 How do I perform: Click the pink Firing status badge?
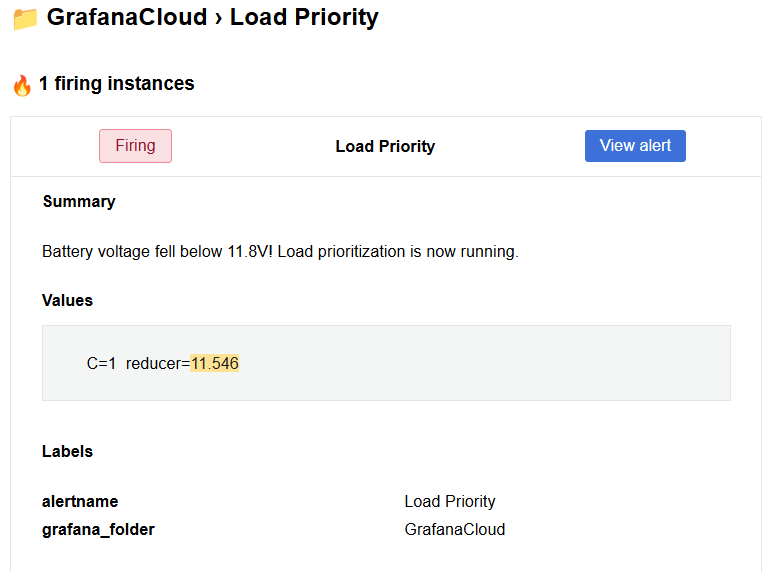click(135, 146)
